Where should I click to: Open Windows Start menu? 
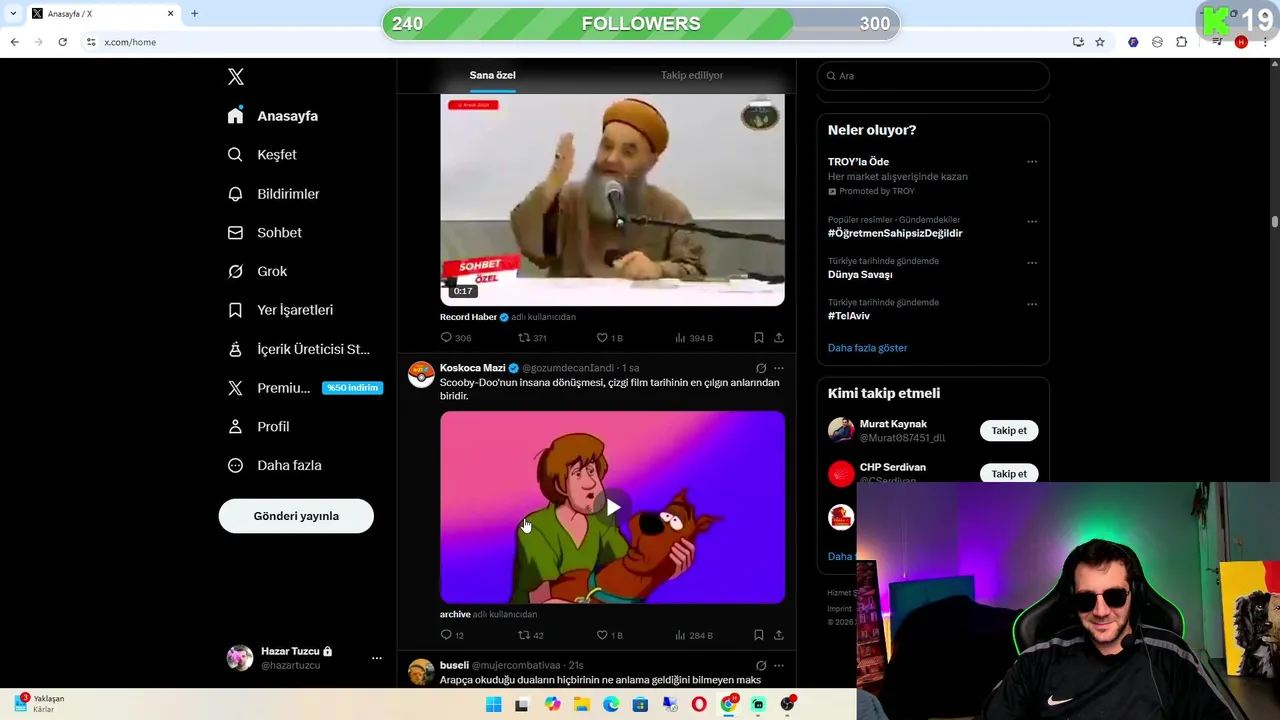(x=493, y=705)
